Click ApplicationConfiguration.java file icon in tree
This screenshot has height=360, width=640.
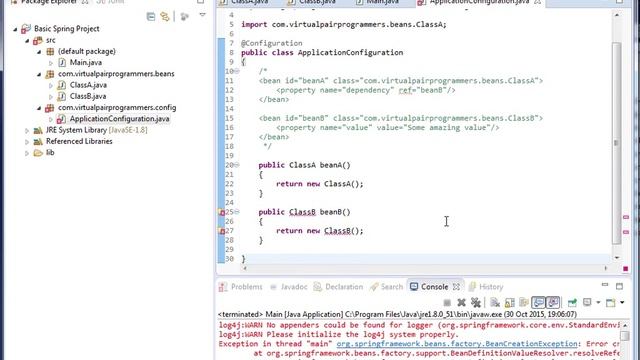click(61, 119)
